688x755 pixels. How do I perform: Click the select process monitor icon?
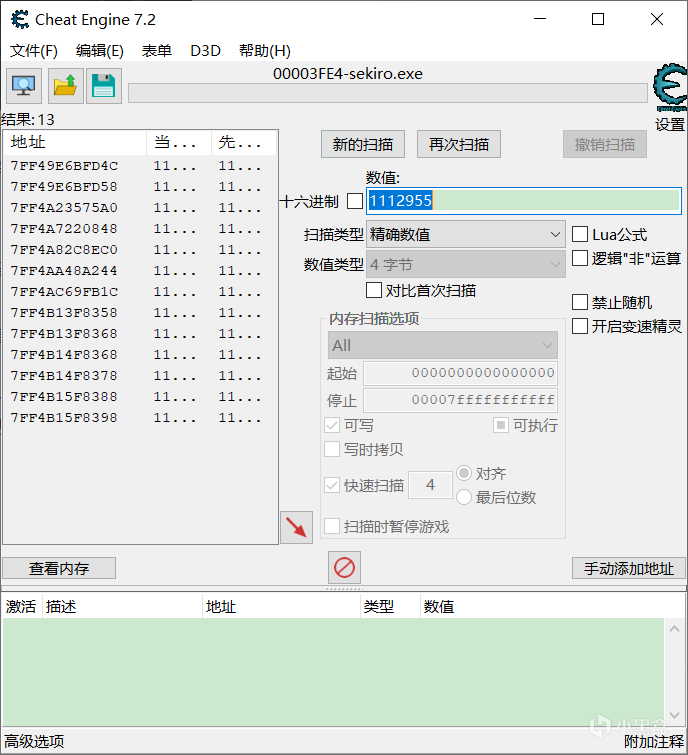click(x=24, y=87)
